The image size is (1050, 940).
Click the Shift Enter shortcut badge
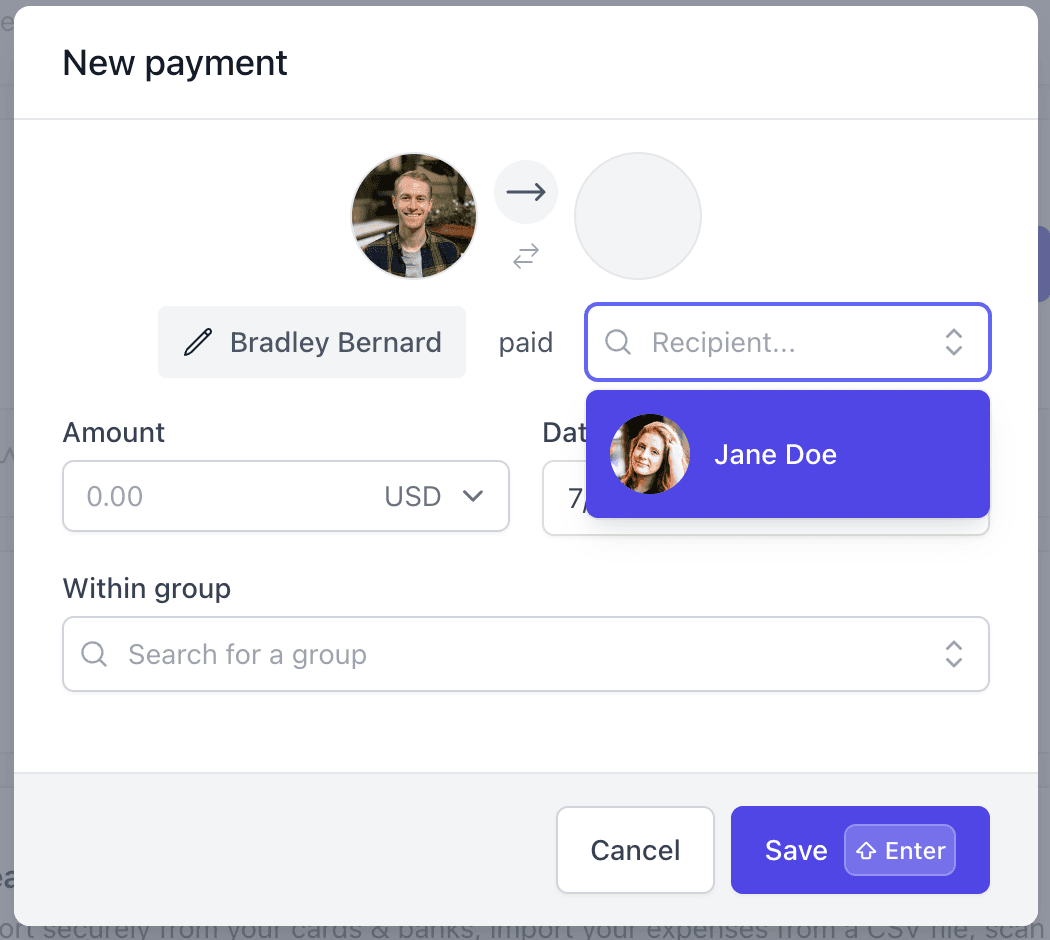[900, 850]
